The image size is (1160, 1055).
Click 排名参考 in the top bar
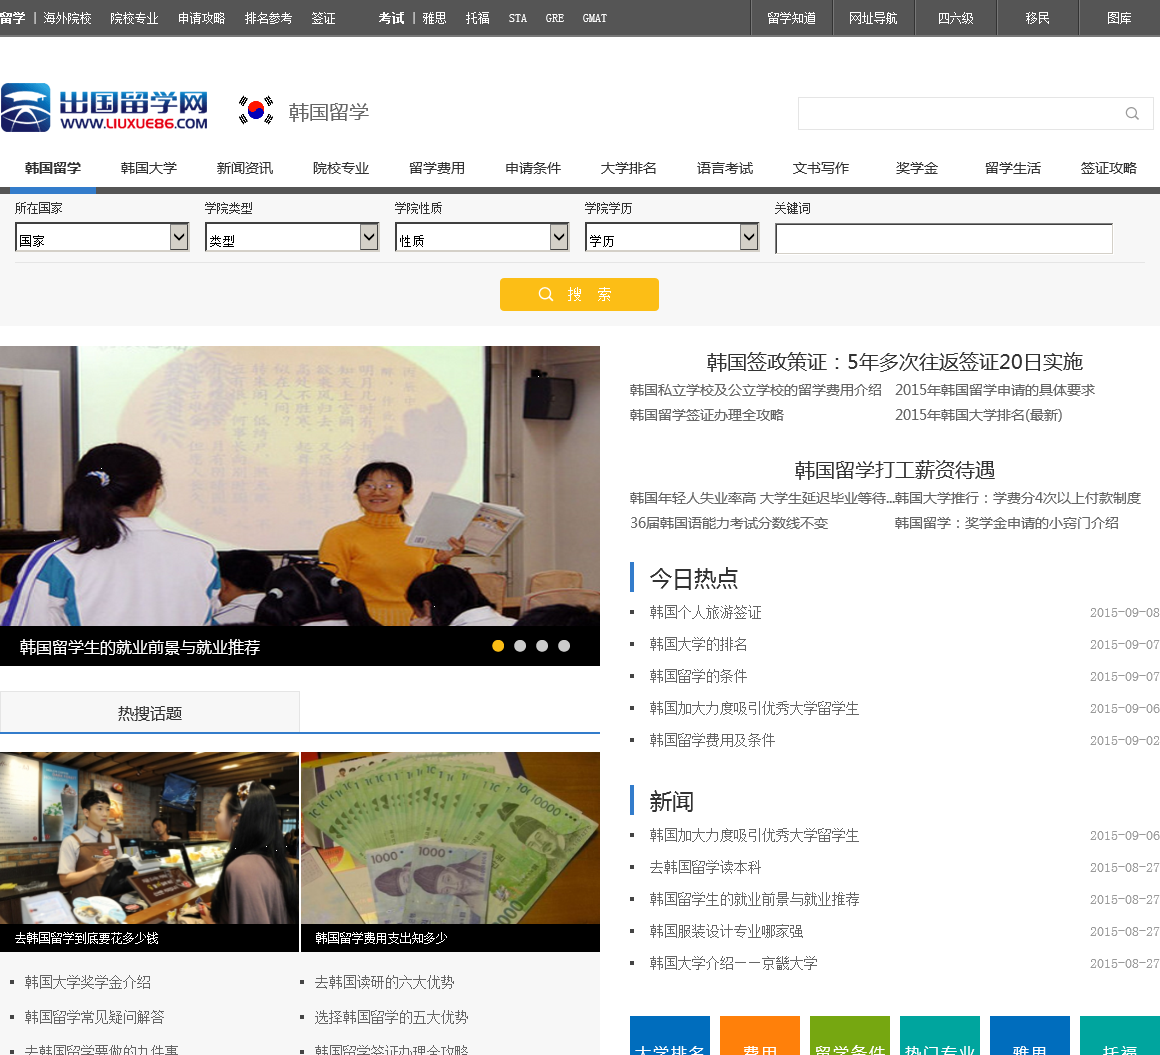pyautogui.click(x=269, y=18)
